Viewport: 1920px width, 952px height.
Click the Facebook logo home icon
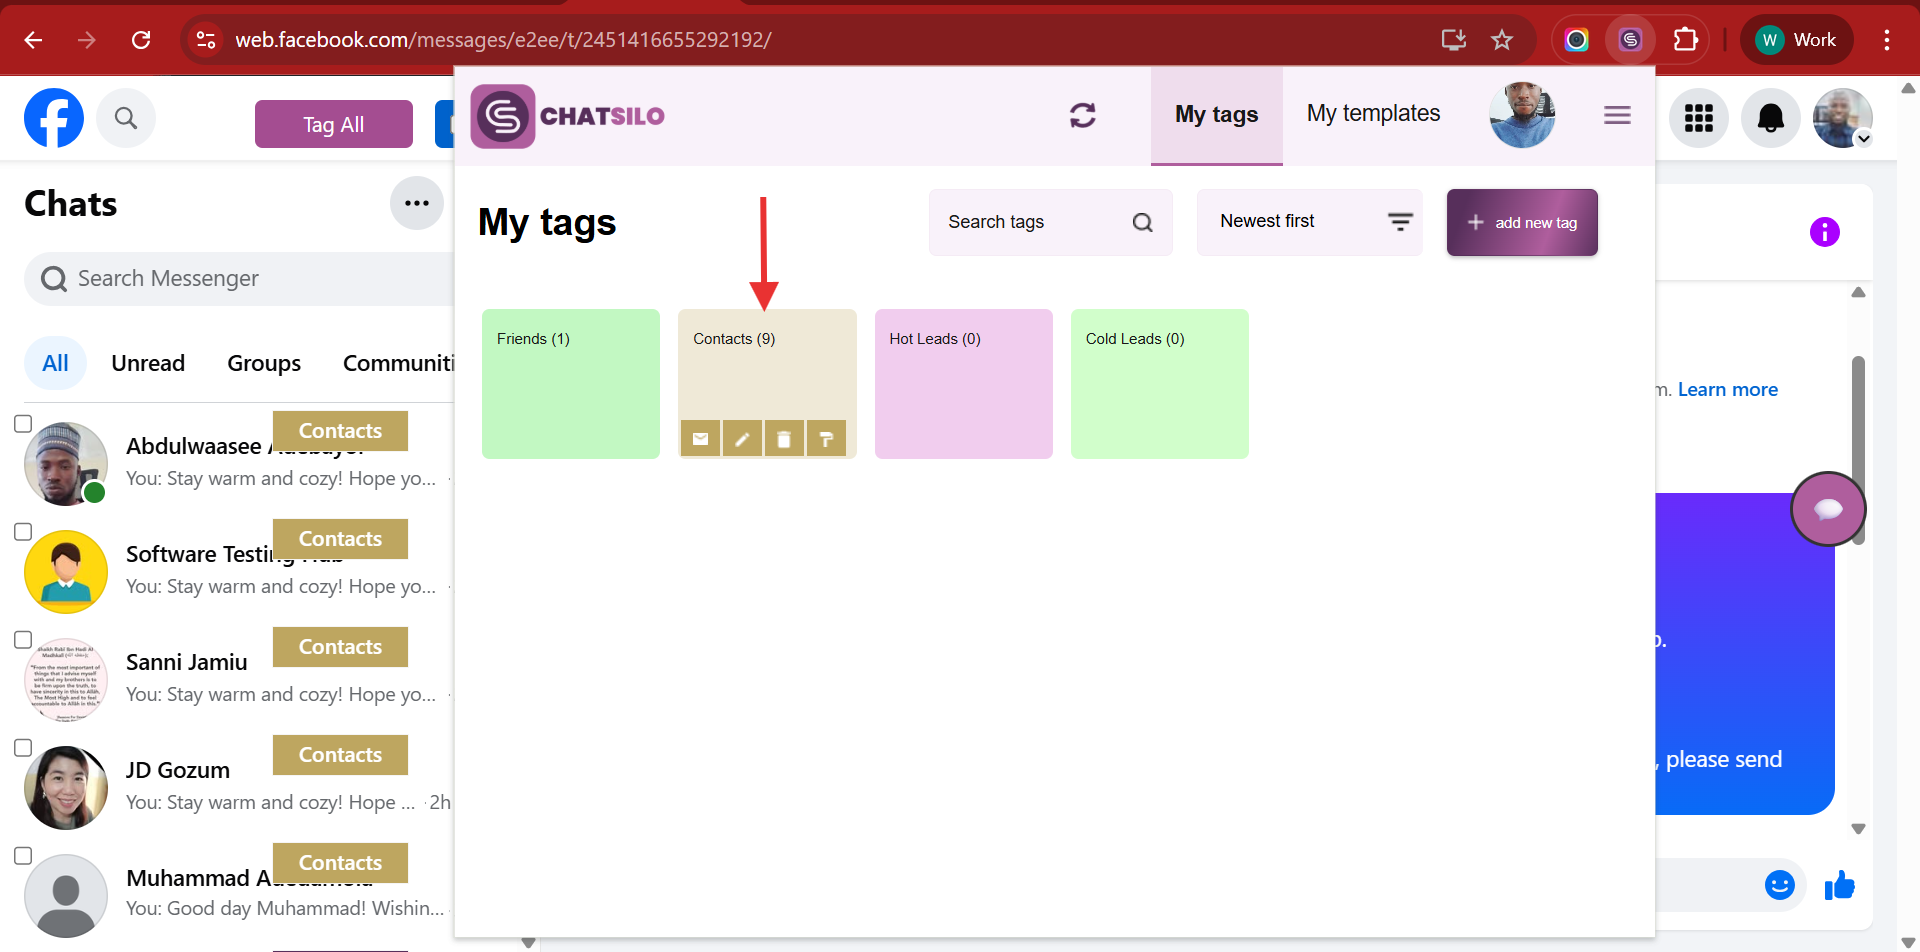[54, 118]
